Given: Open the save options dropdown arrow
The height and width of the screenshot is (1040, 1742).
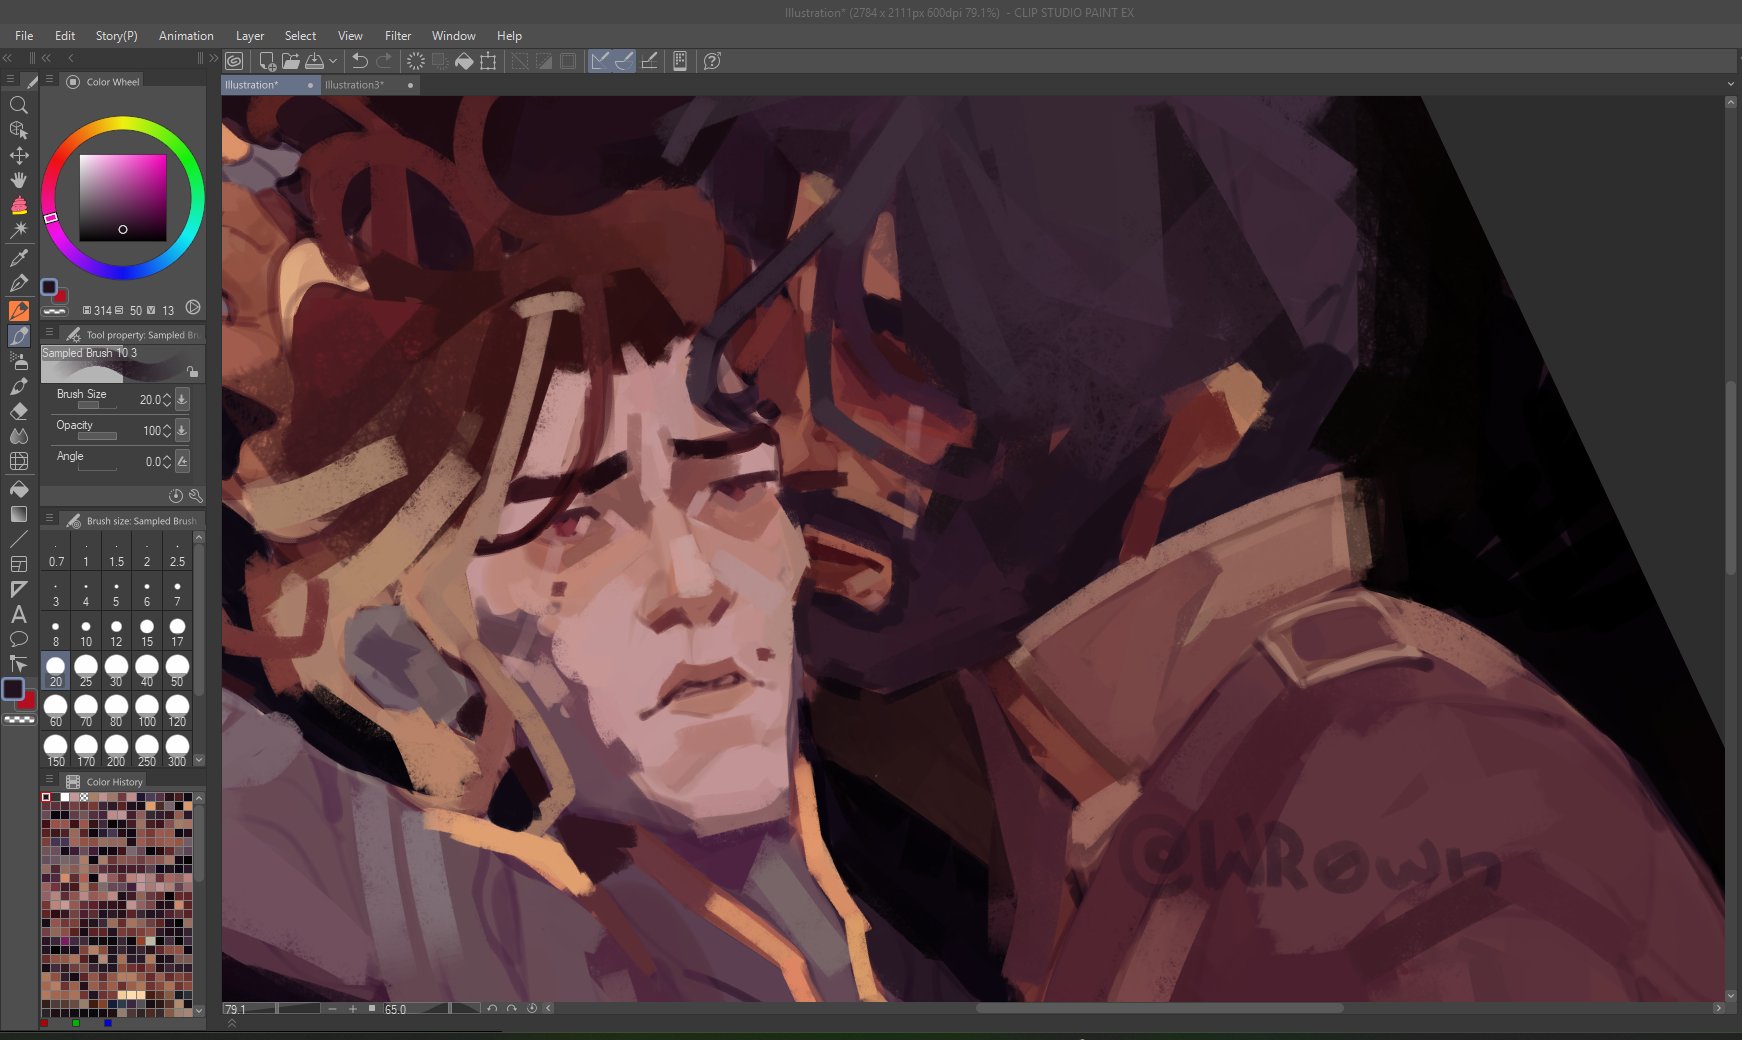Looking at the screenshot, I should coord(333,61).
